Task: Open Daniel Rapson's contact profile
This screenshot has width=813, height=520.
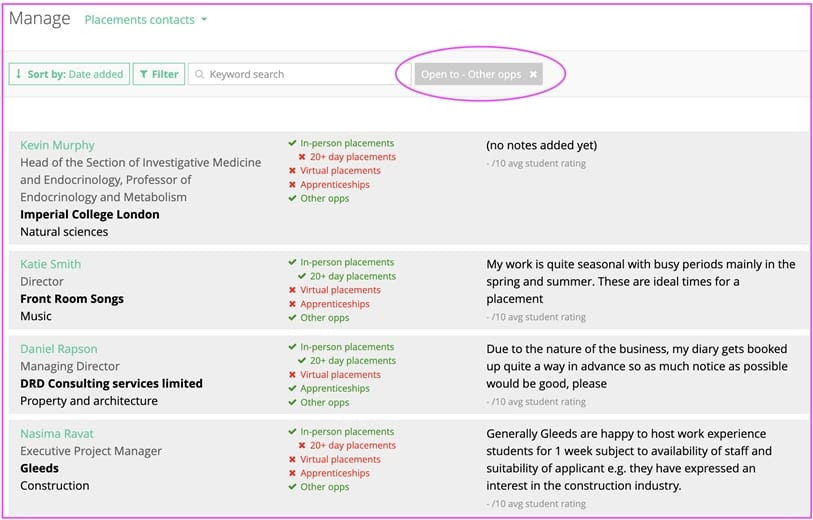Action: pyautogui.click(x=59, y=349)
